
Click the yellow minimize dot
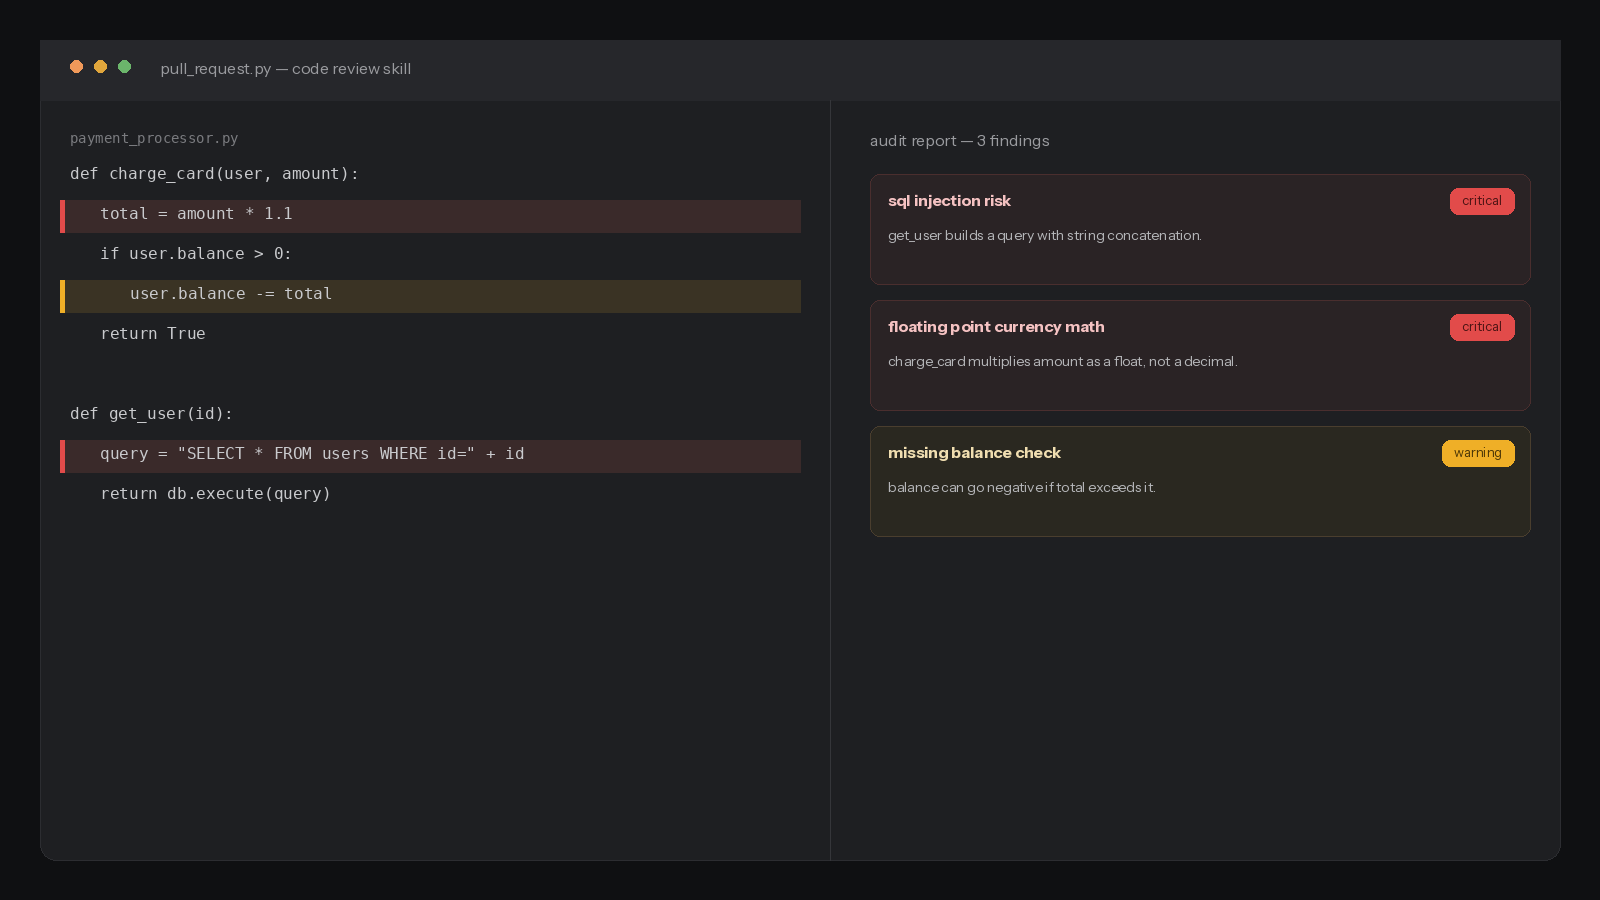[100, 67]
